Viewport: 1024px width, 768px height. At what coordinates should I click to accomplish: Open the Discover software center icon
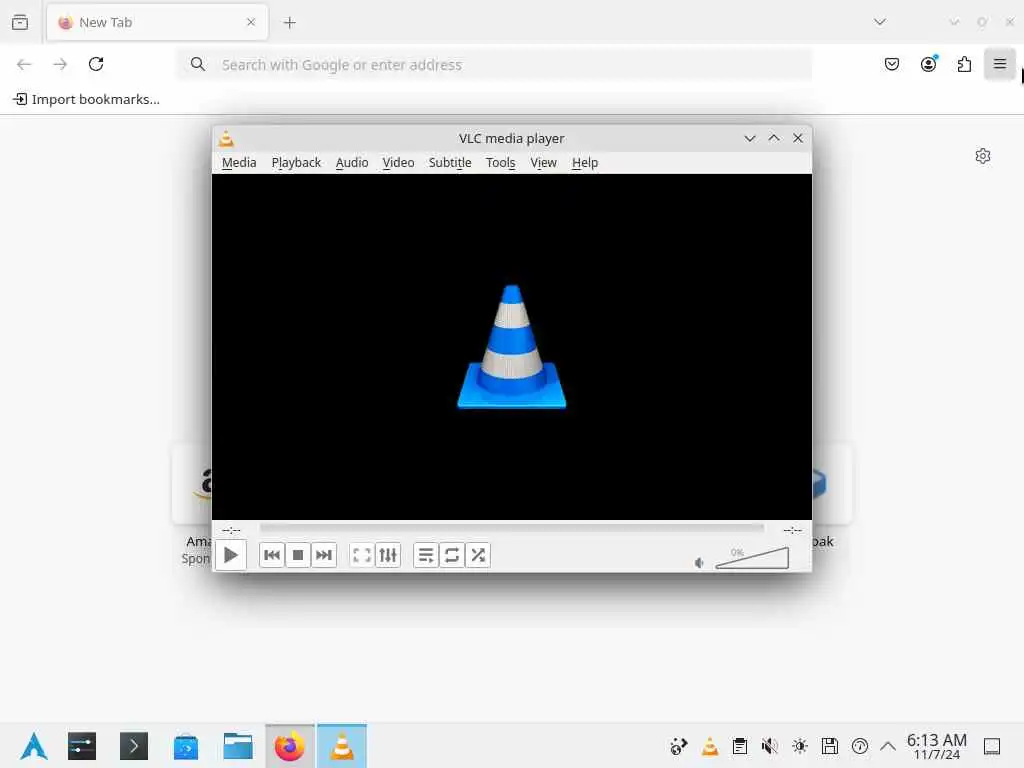(x=186, y=746)
